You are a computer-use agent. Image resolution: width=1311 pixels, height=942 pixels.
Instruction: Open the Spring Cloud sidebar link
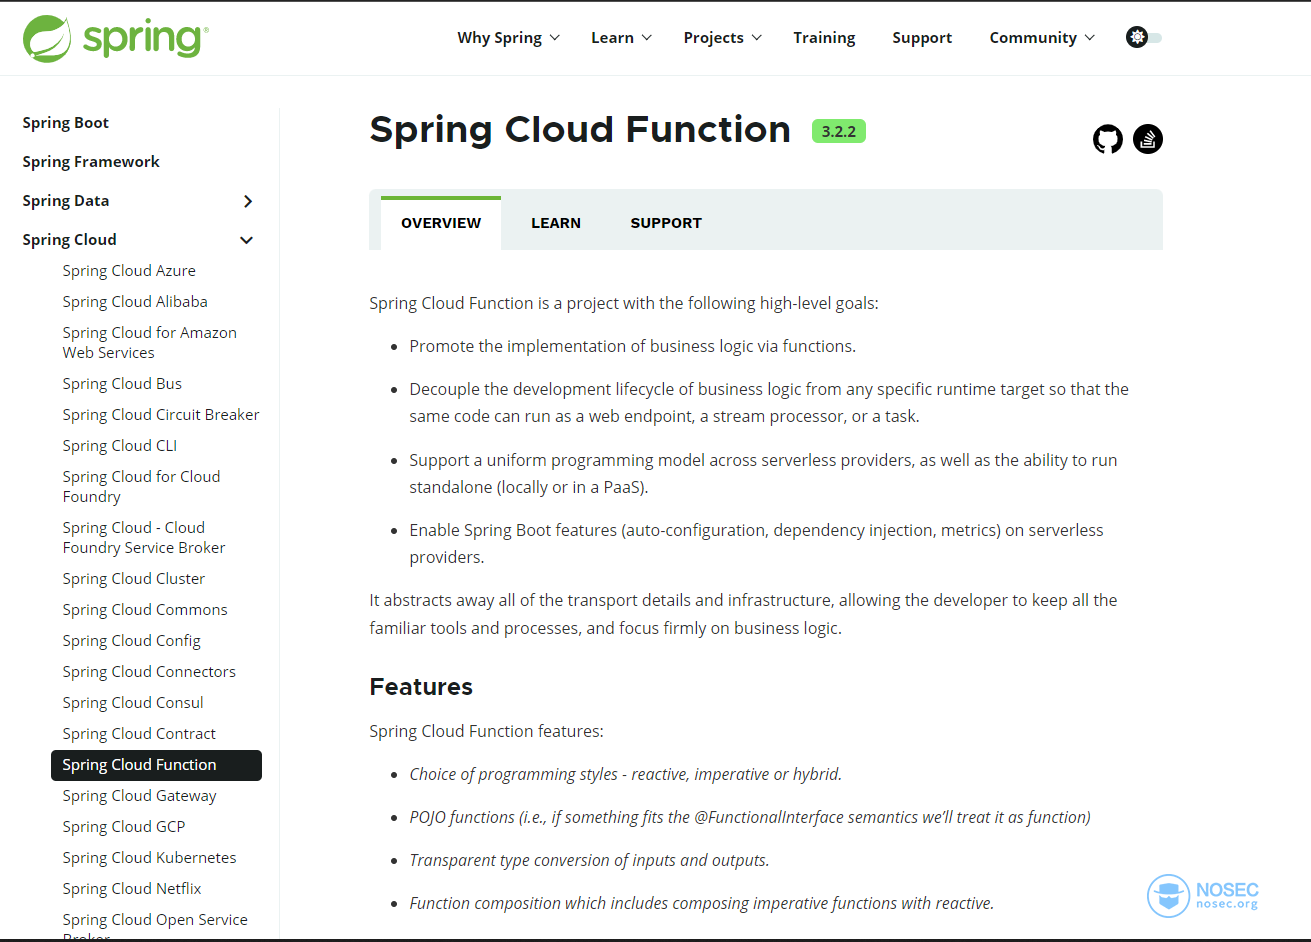click(x=69, y=240)
